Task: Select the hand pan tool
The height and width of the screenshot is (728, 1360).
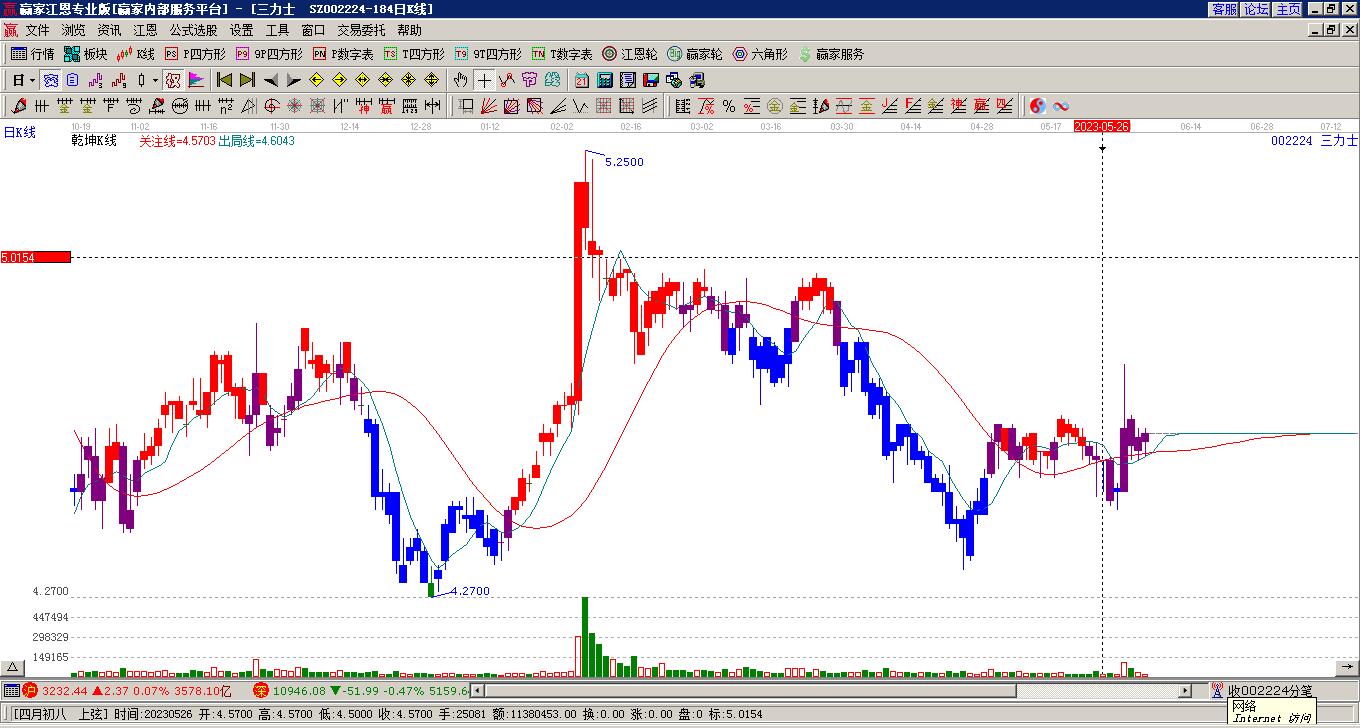Action: [x=461, y=80]
